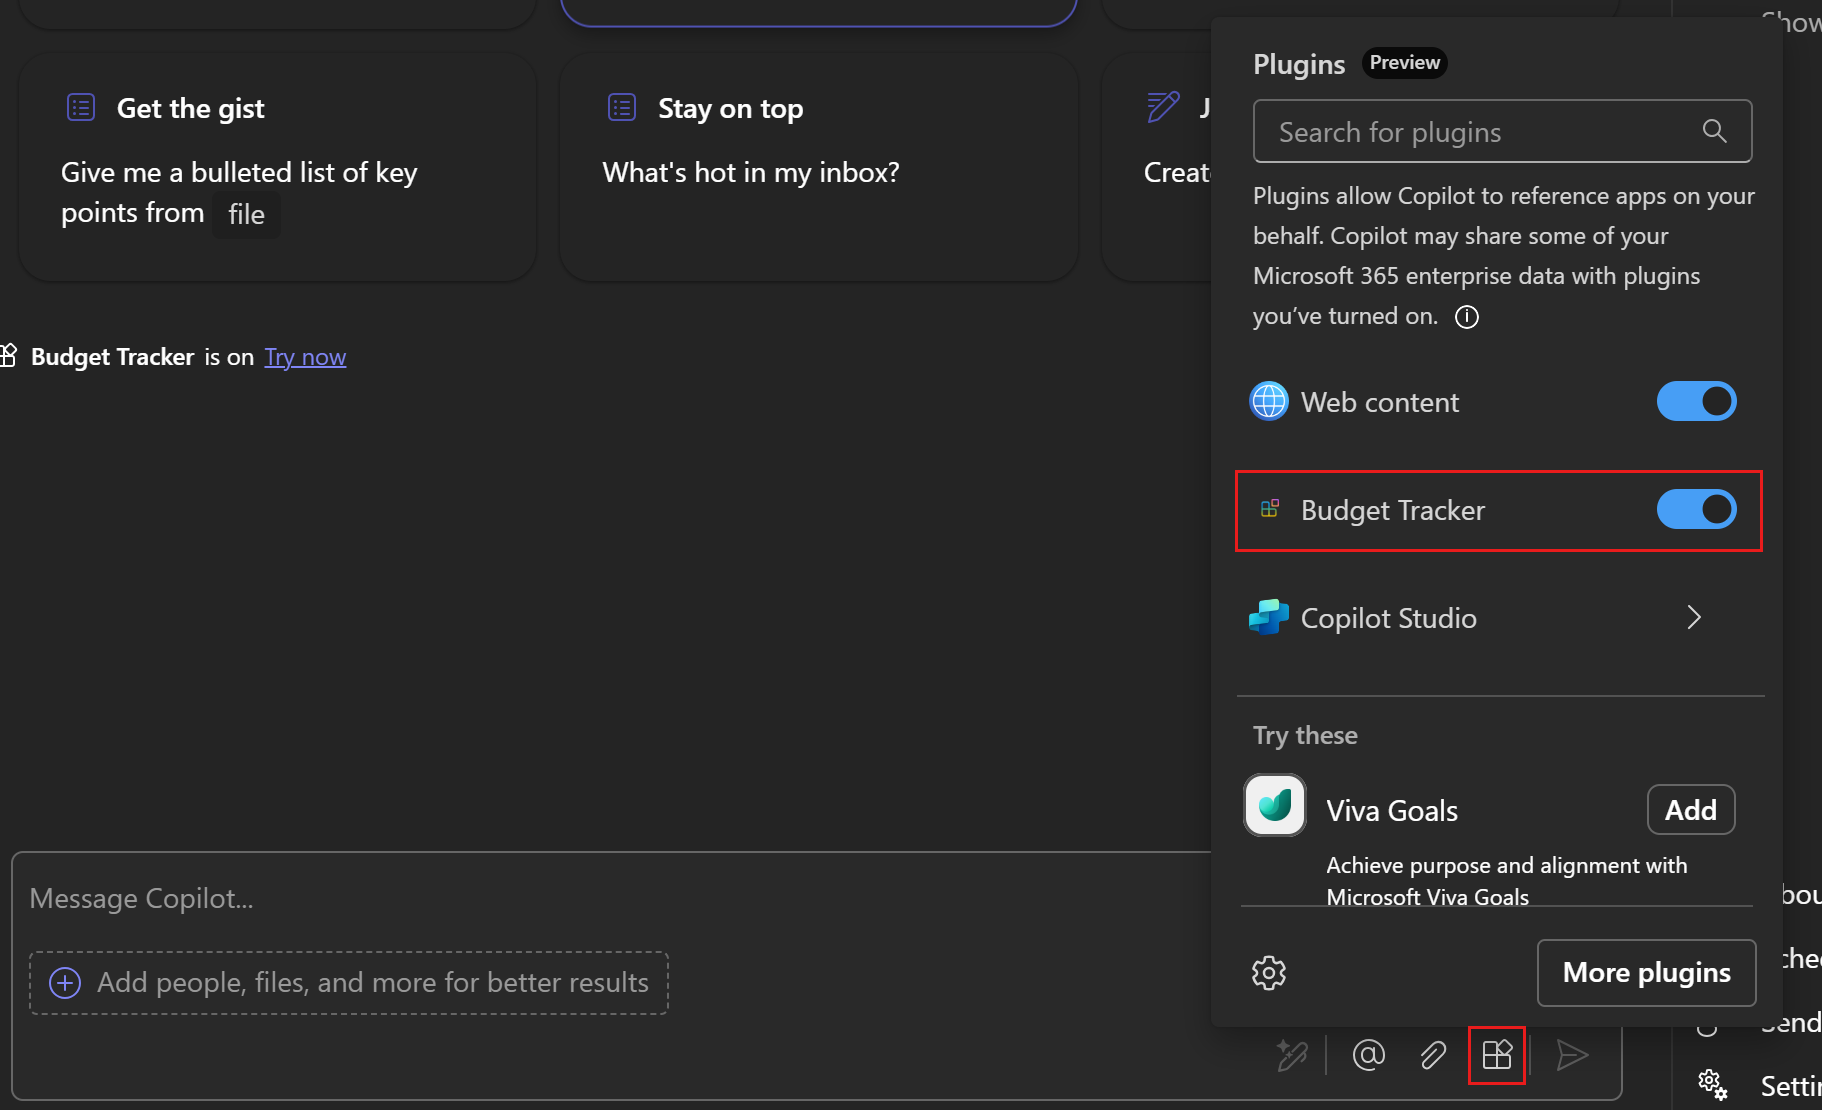The image size is (1822, 1110).
Task: Open the 'What's hot in my inbox?' card
Action: [x=818, y=167]
